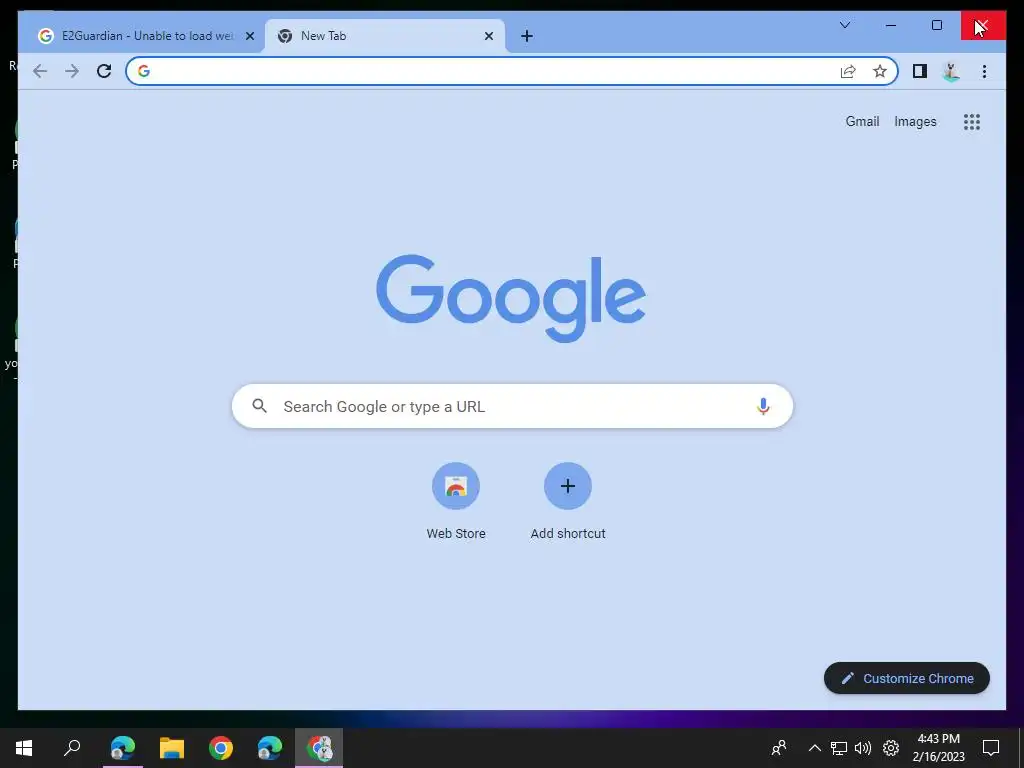
Task: Open the volume control in tray
Action: pyautogui.click(x=863, y=748)
